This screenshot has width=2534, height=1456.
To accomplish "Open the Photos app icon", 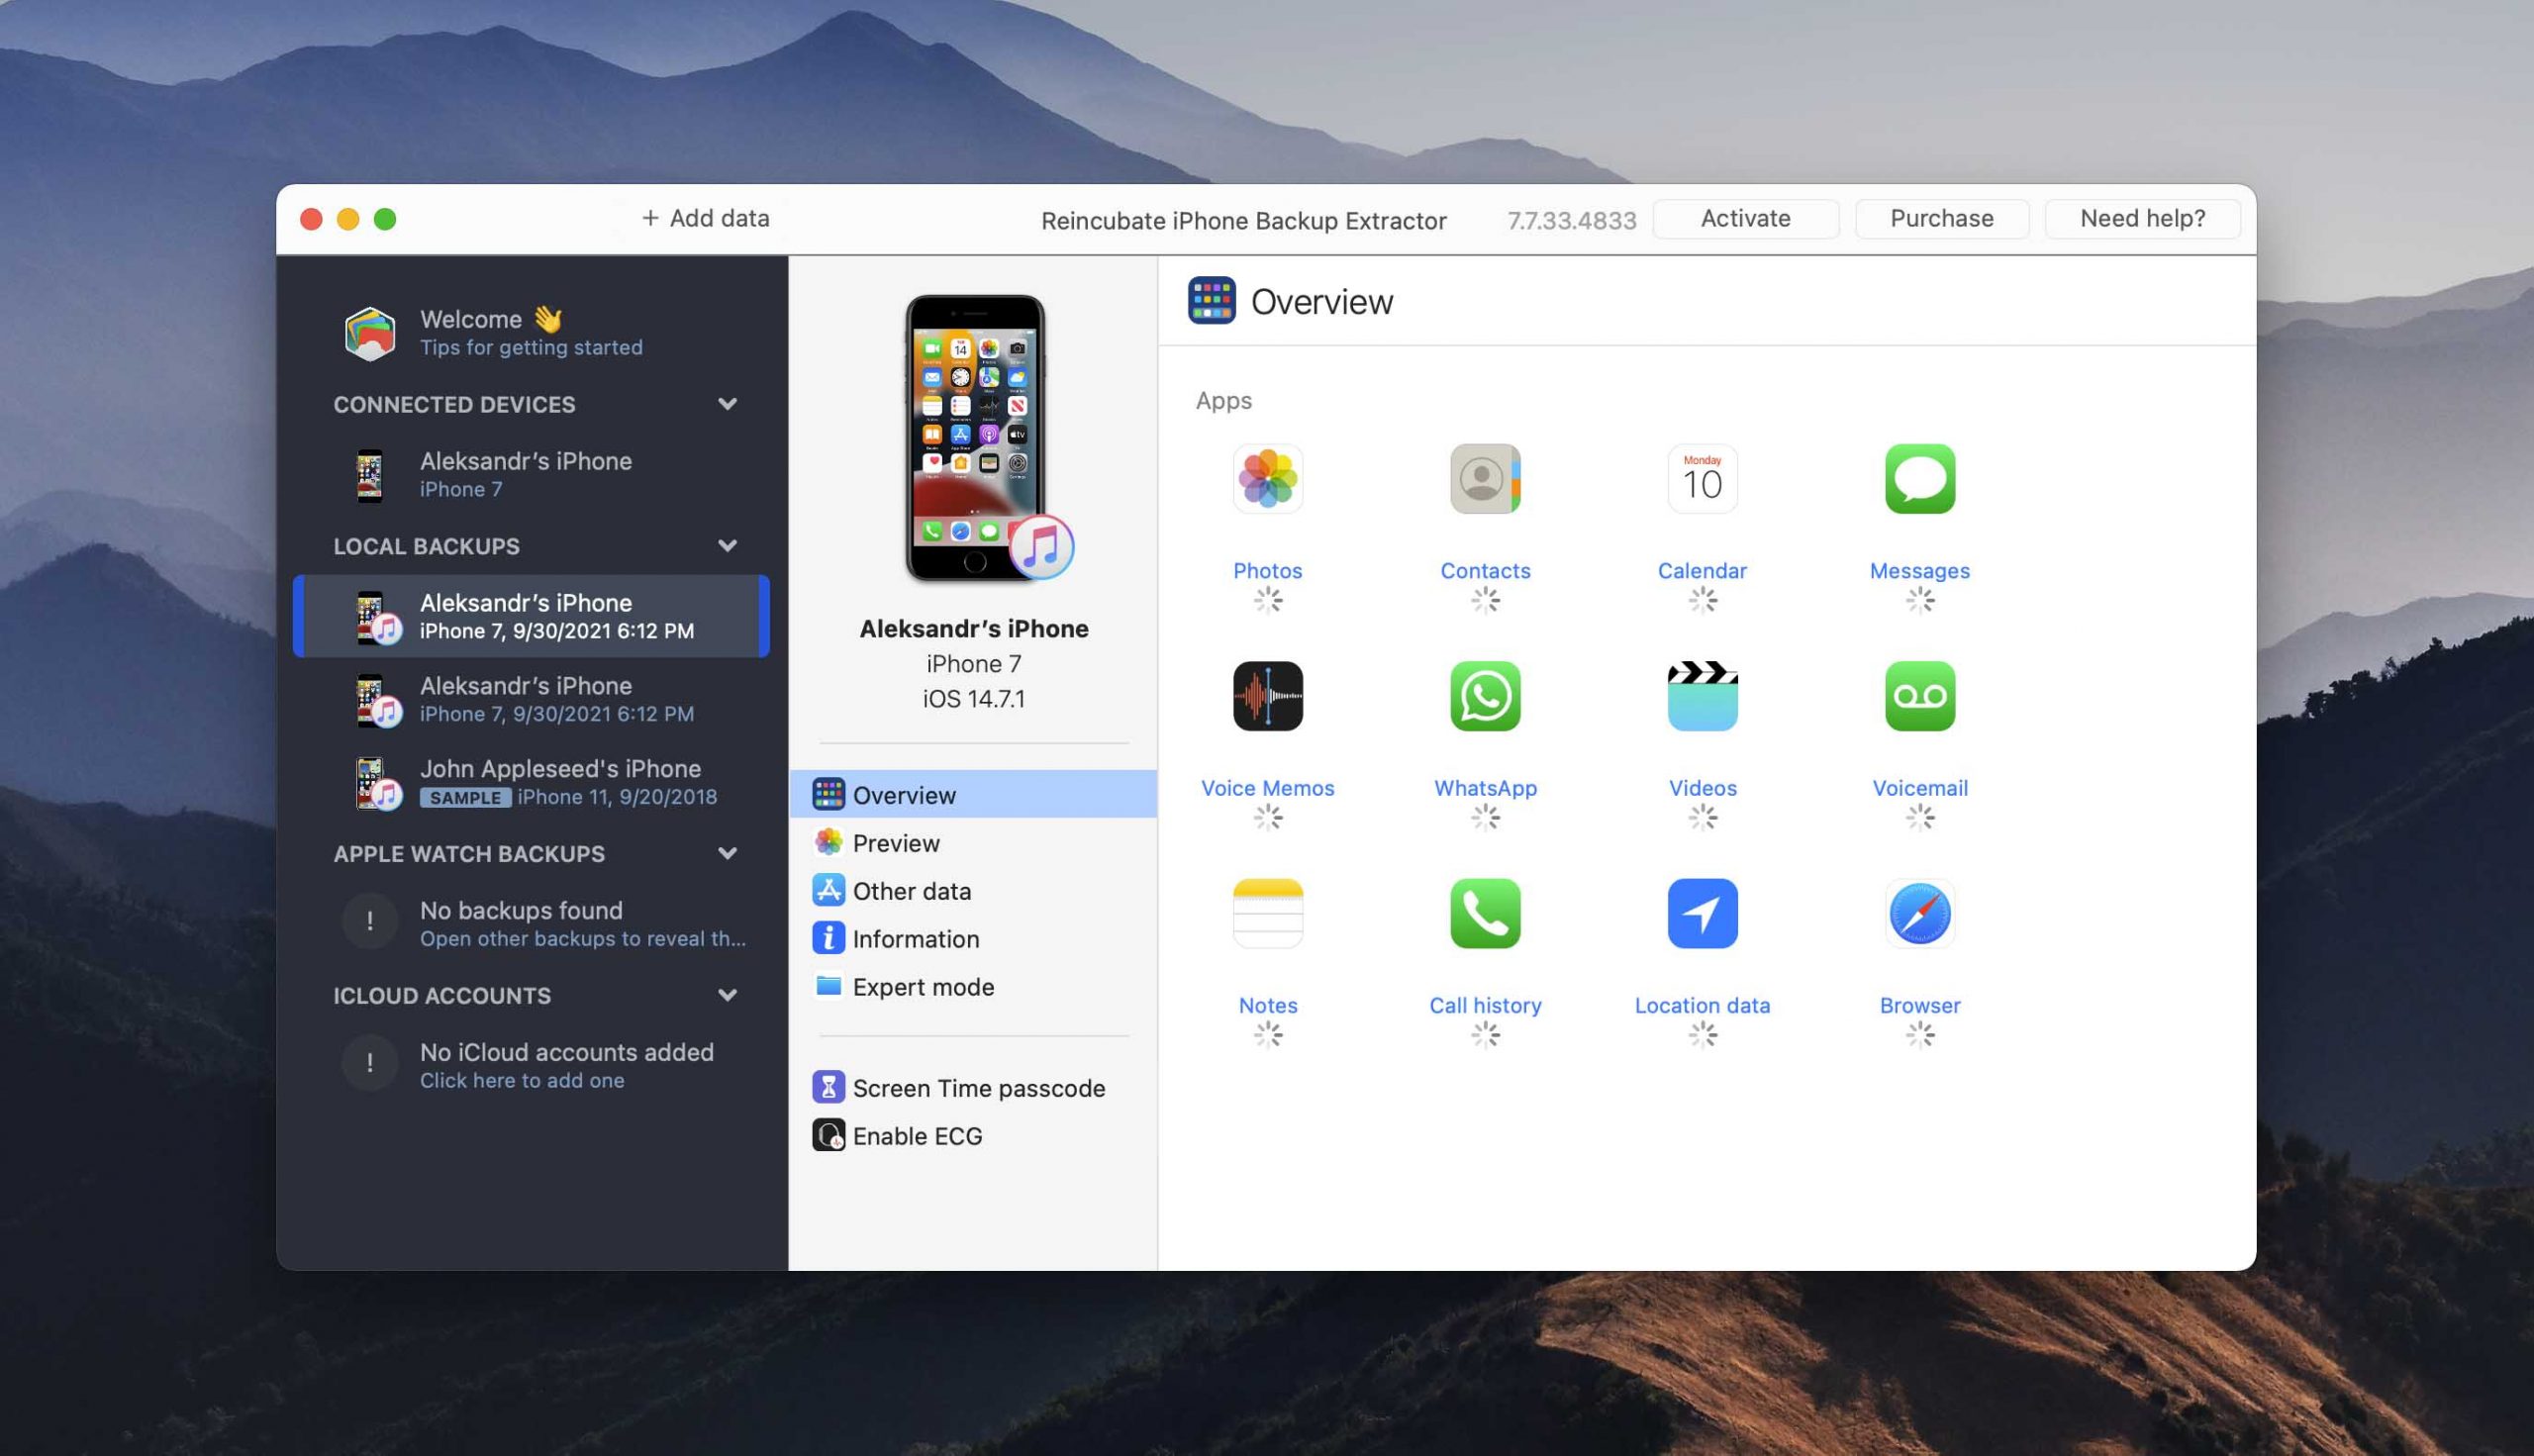I will click(x=1267, y=478).
